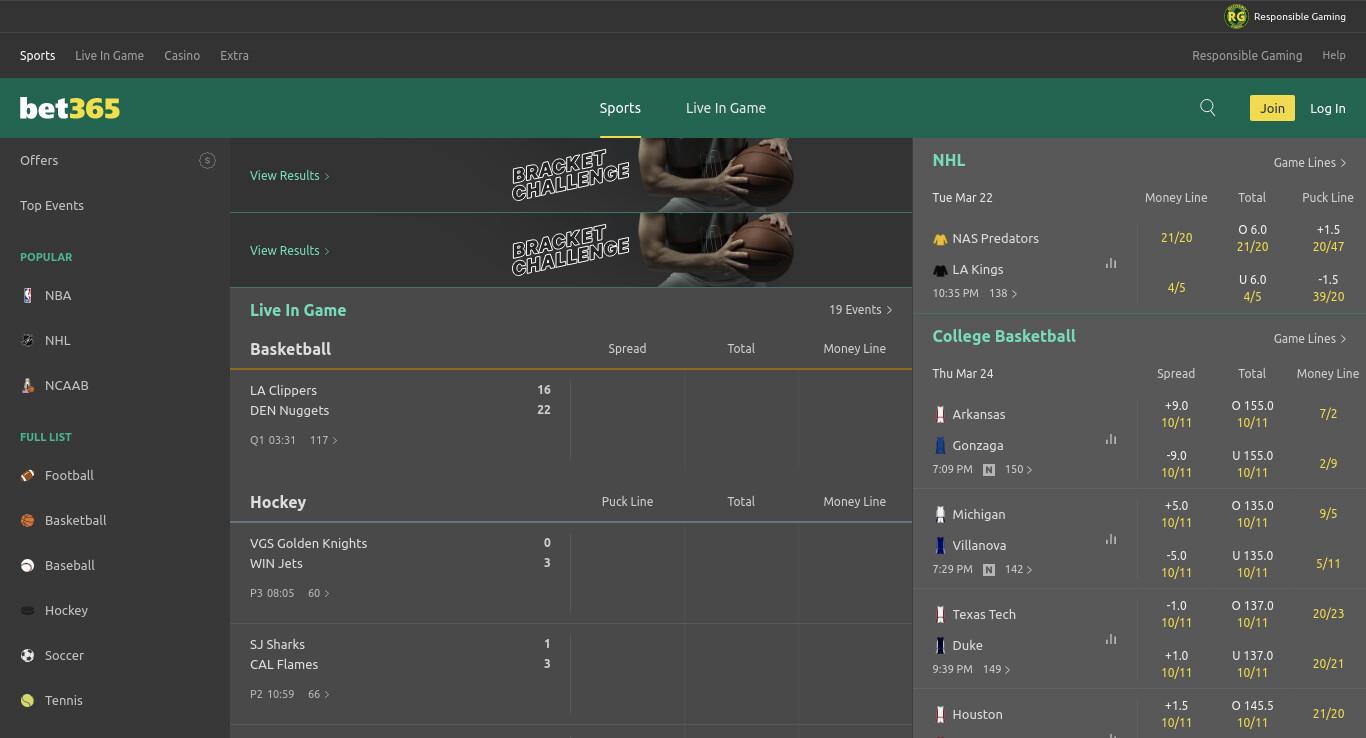1366x738 pixels.
Task: Select LA Kings -1.5 puck line 39/20
Action: coord(1328,288)
